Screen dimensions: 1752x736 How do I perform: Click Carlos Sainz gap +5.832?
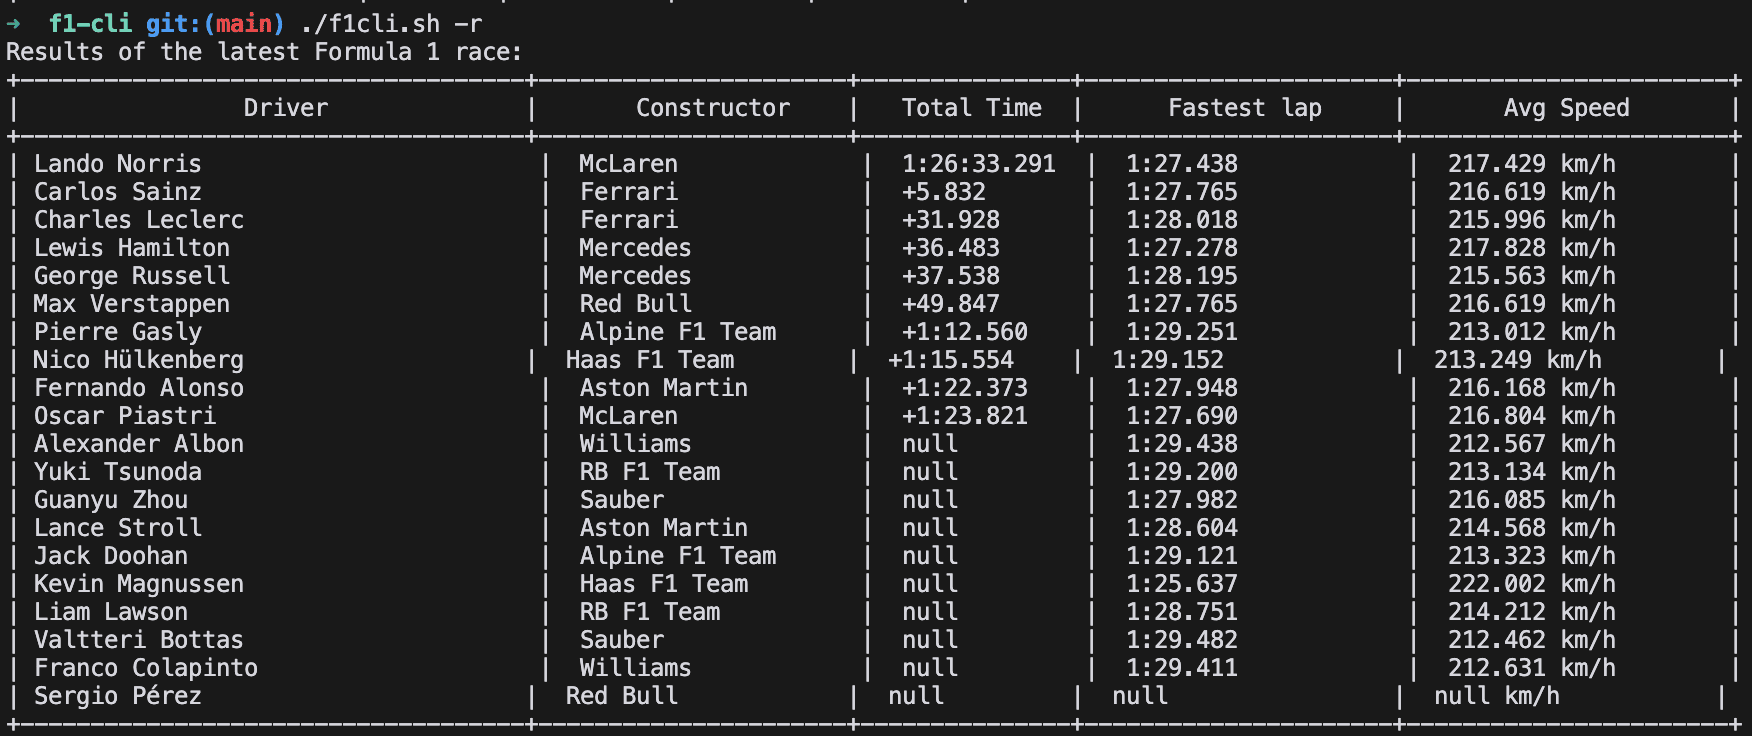tap(944, 192)
